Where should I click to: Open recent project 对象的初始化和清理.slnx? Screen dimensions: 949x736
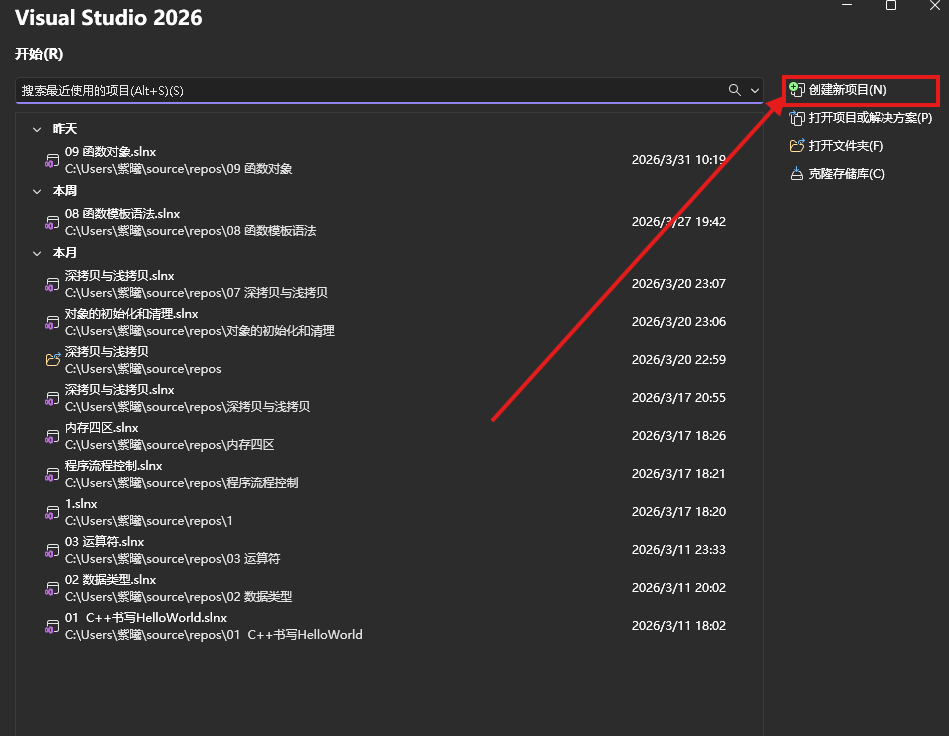(x=388, y=322)
